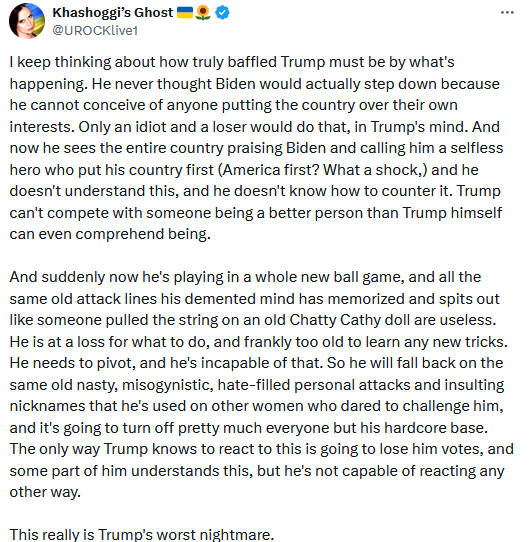This screenshot has height=542, width=529.
Task: Click the Ukraine flag emoji in name
Action: (x=185, y=13)
